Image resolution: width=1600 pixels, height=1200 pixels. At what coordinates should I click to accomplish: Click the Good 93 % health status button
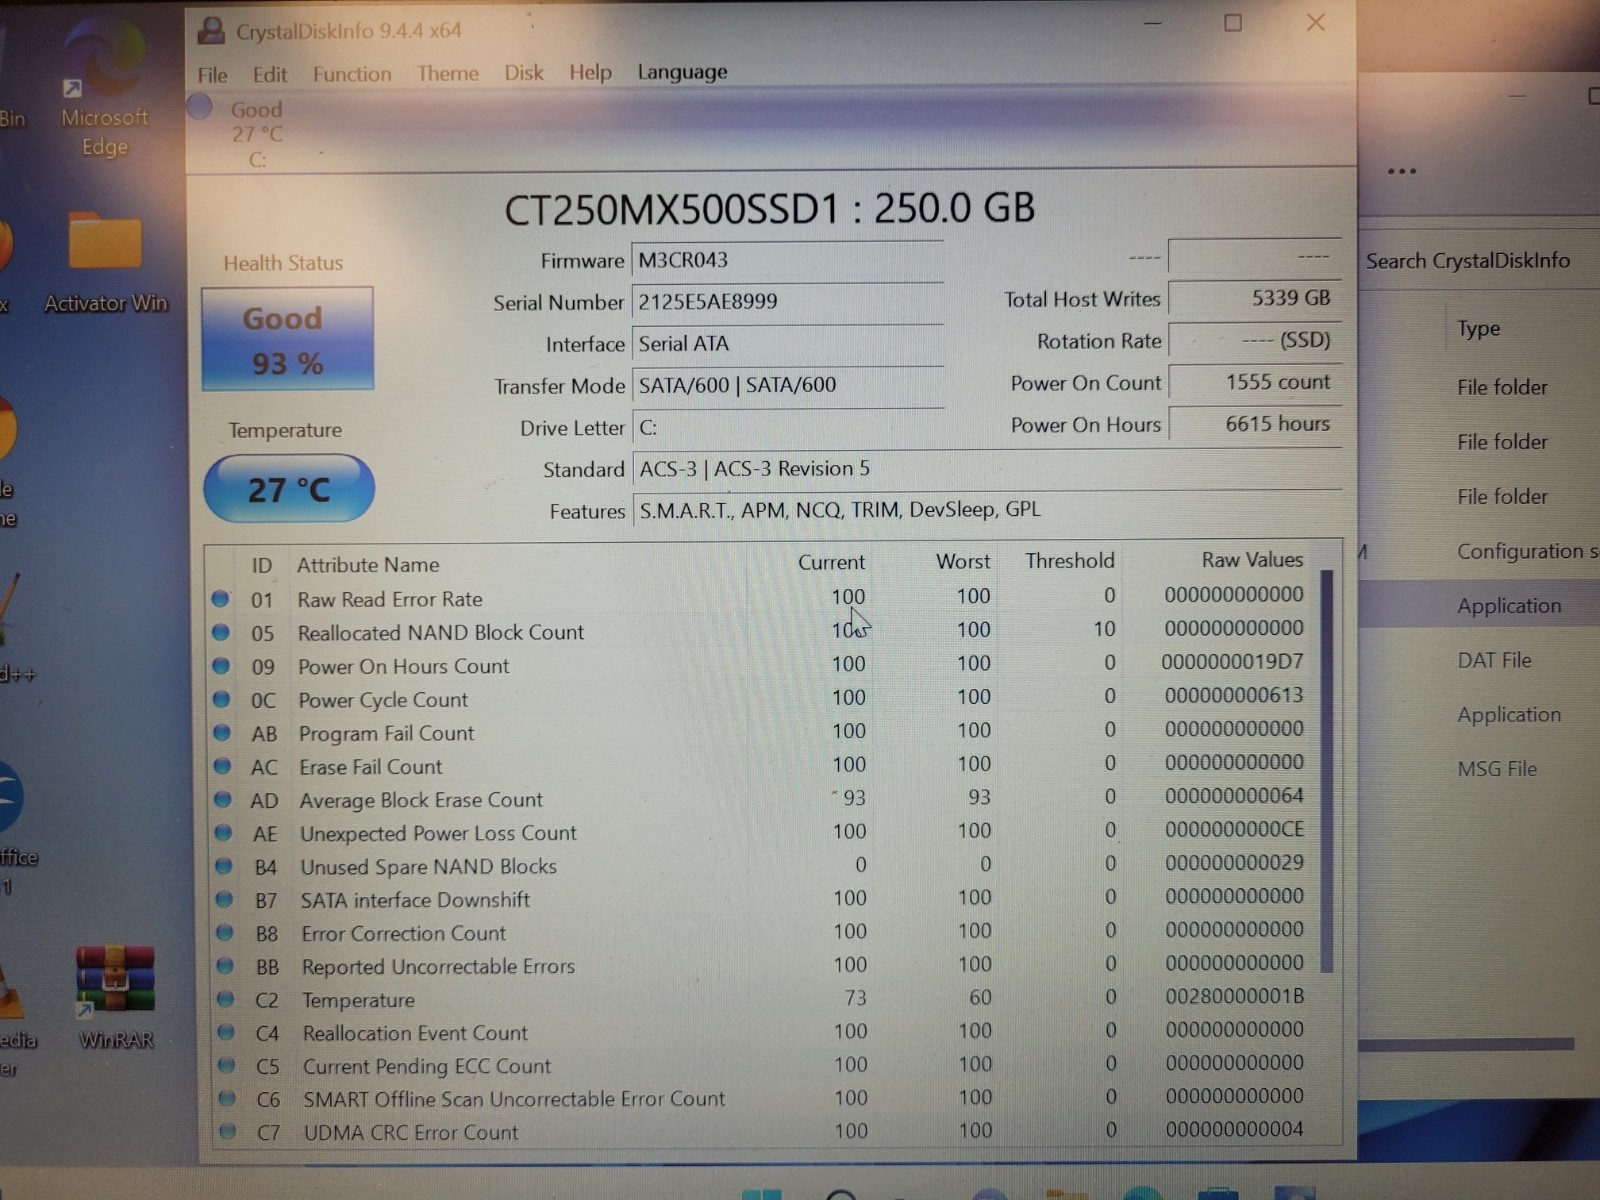[x=287, y=339]
